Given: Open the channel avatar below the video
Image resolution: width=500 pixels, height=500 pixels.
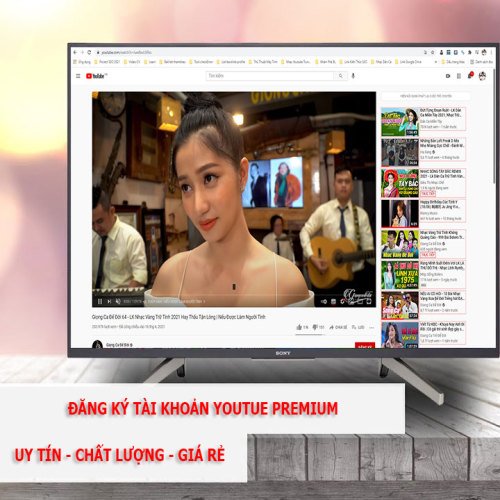Looking at the screenshot, I should [x=97, y=344].
